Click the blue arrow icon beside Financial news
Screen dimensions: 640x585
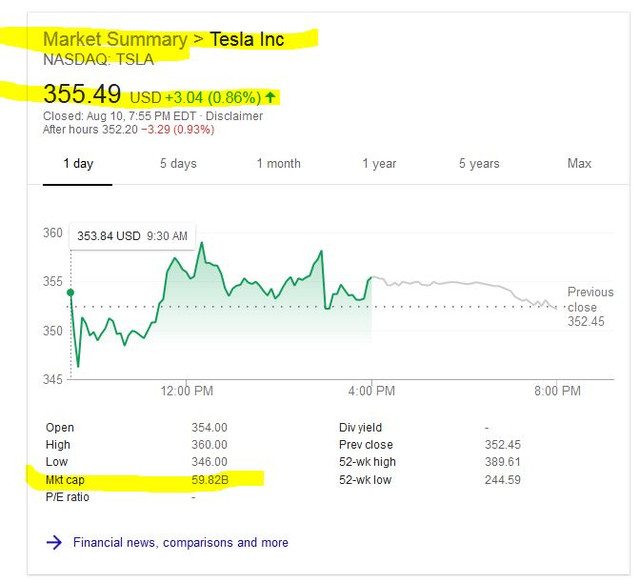pyautogui.click(x=53, y=542)
